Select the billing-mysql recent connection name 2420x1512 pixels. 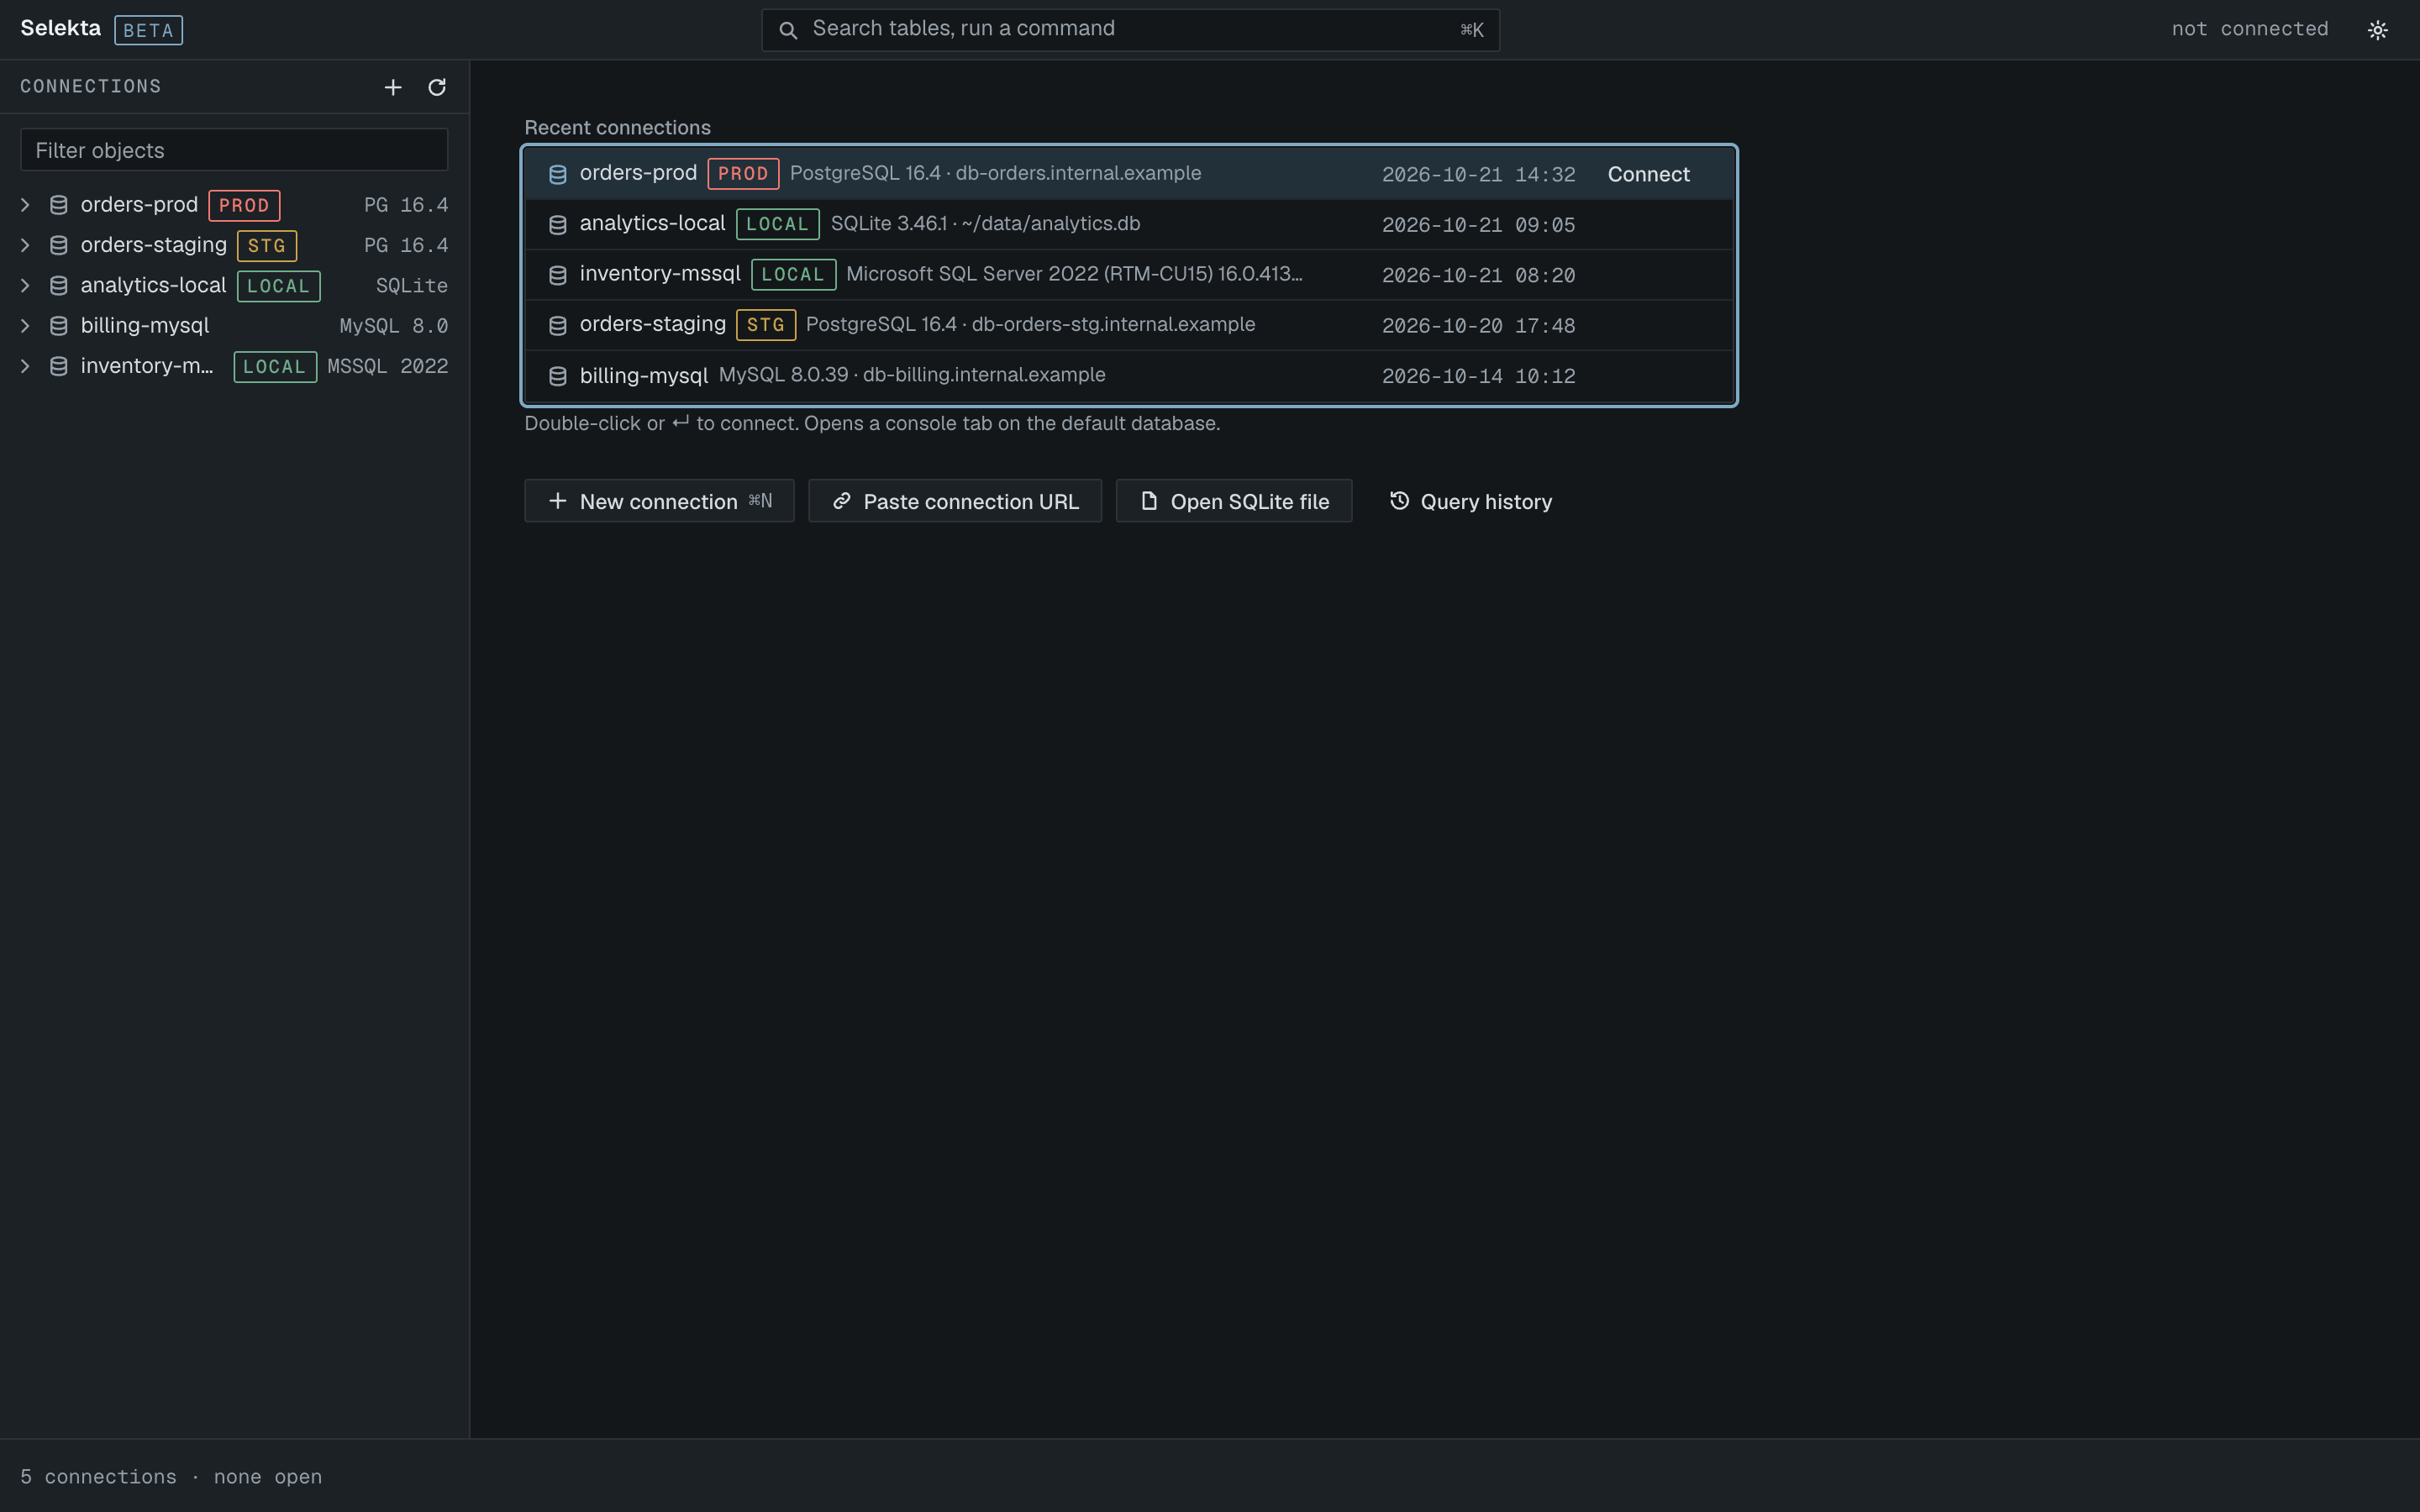click(x=644, y=375)
